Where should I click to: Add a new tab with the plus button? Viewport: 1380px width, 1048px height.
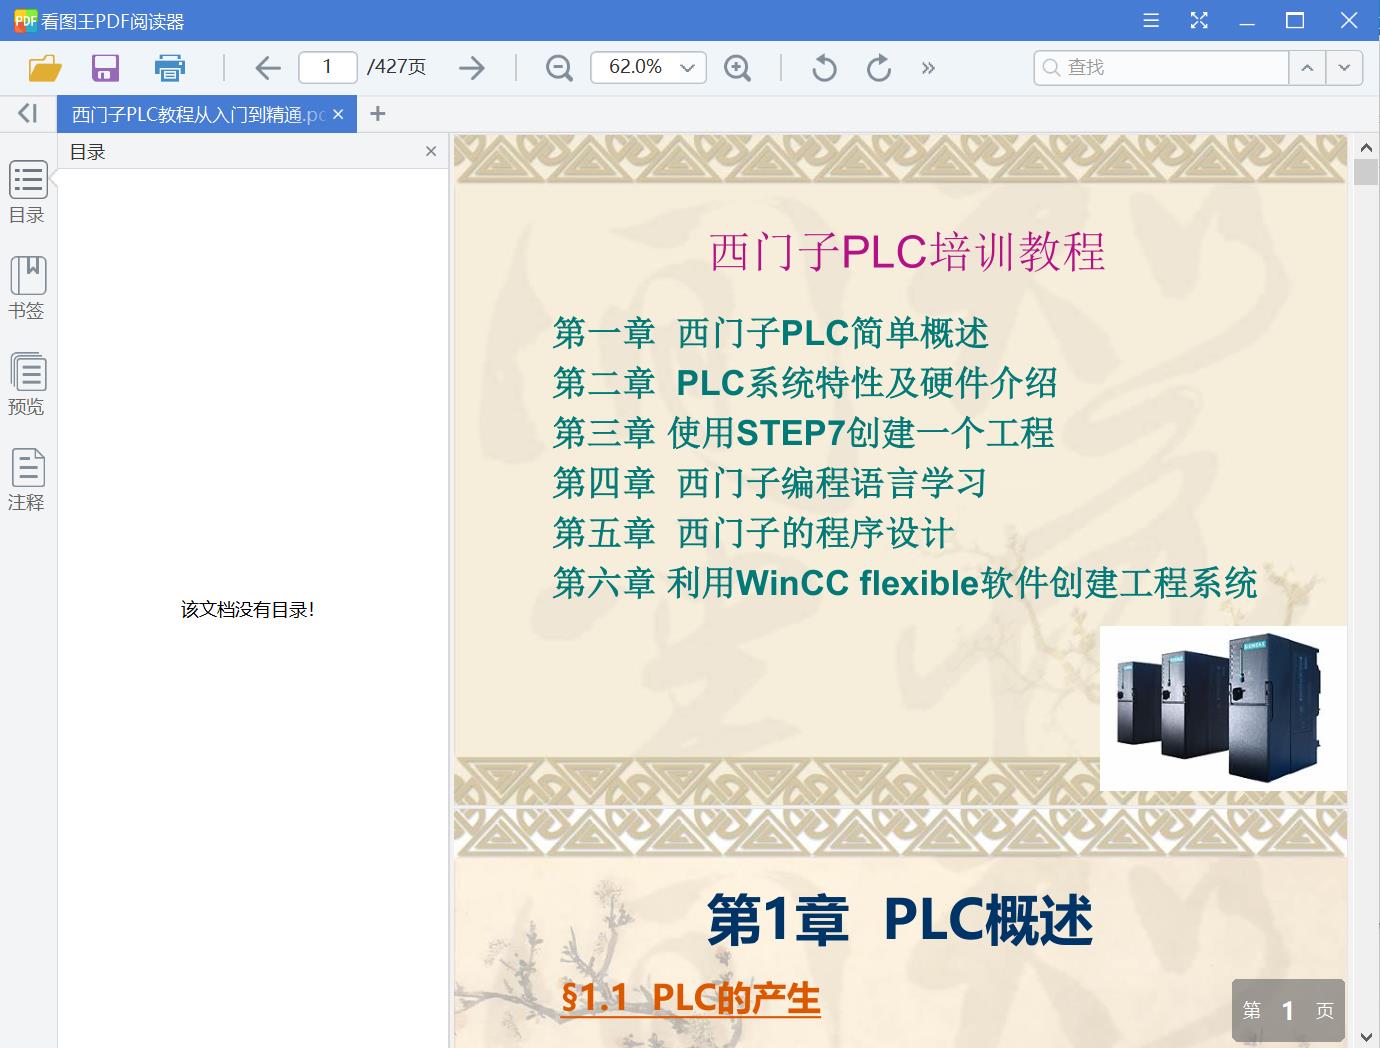[377, 114]
